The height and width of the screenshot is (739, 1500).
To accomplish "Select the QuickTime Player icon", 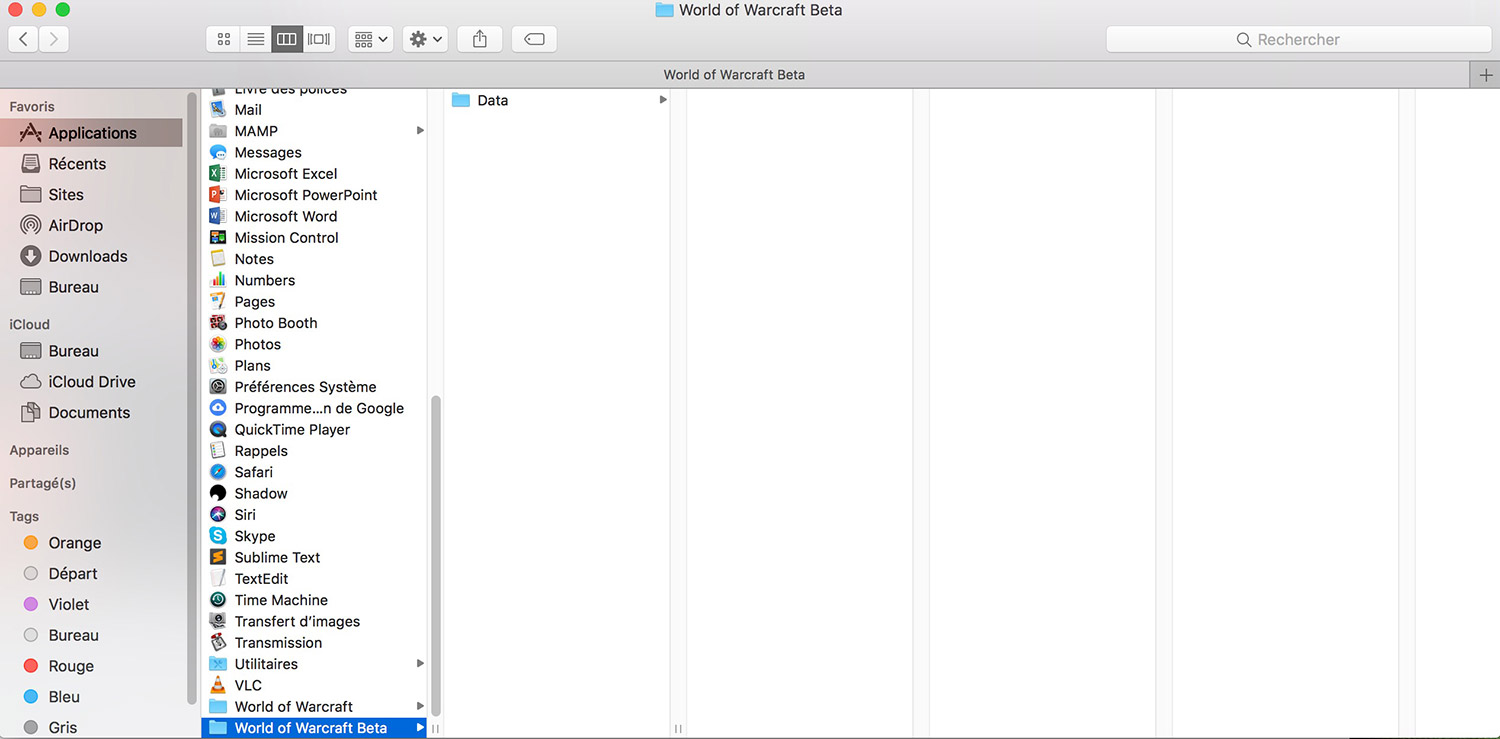I will click(x=218, y=430).
